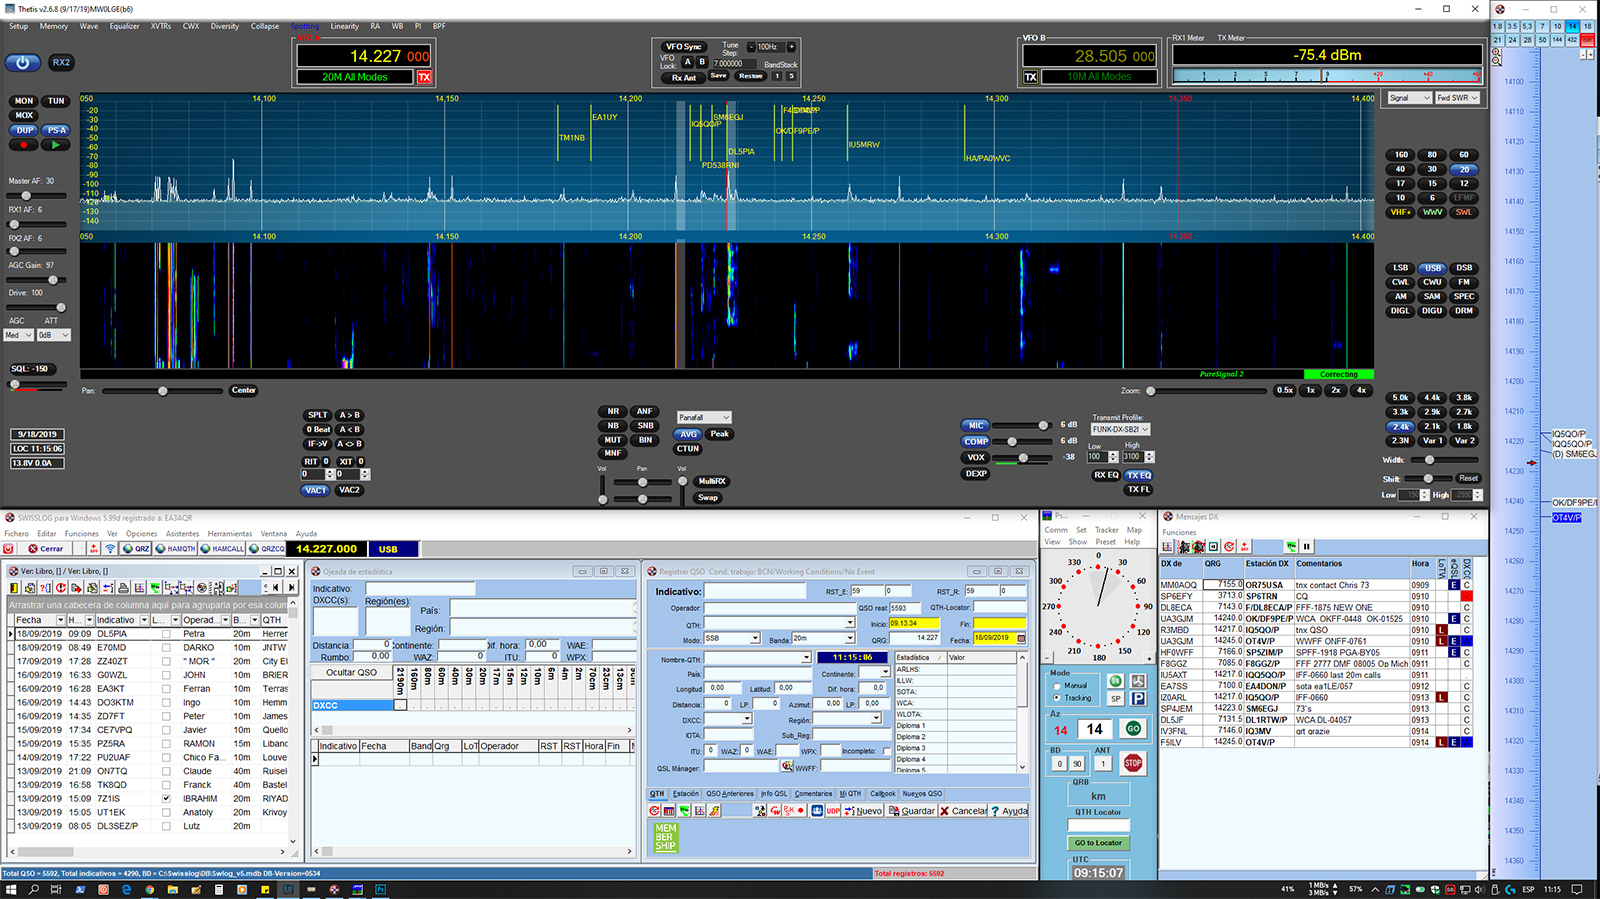Click the red STOP rotator button
Viewport: 1600px width, 899px height.
pos(1133,763)
